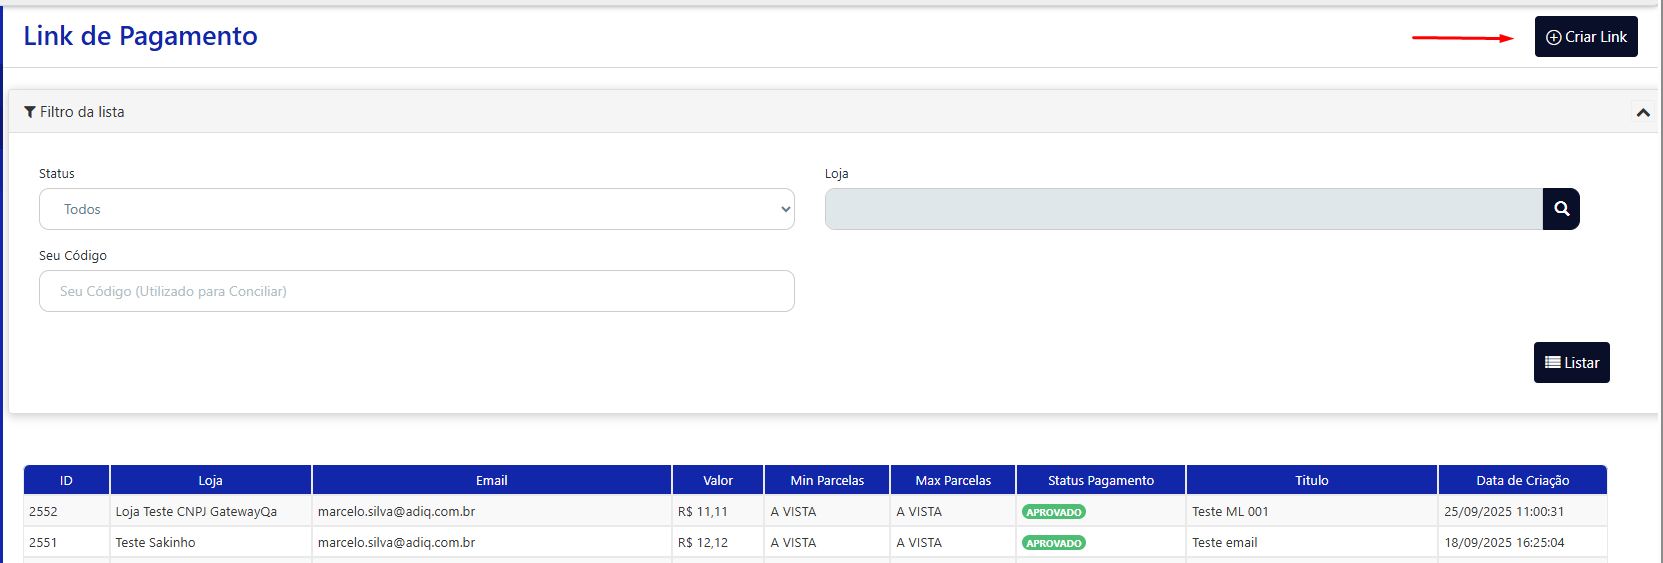Click the Loja column header
The width and height of the screenshot is (1663, 563).
coord(210,480)
